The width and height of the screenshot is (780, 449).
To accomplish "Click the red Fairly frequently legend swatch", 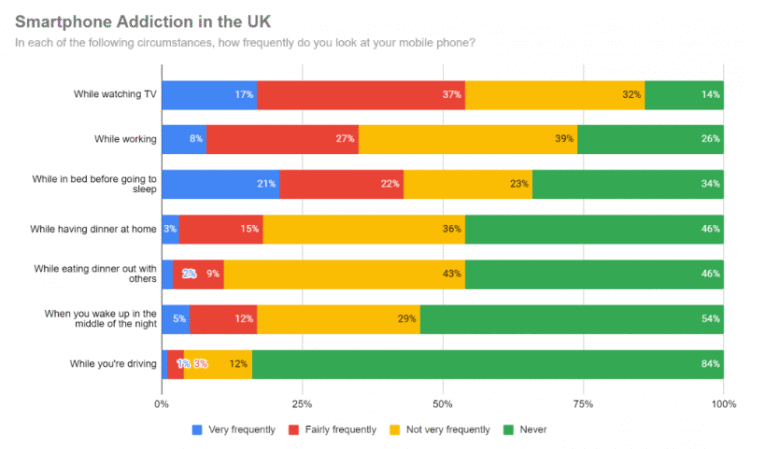I will pos(294,430).
